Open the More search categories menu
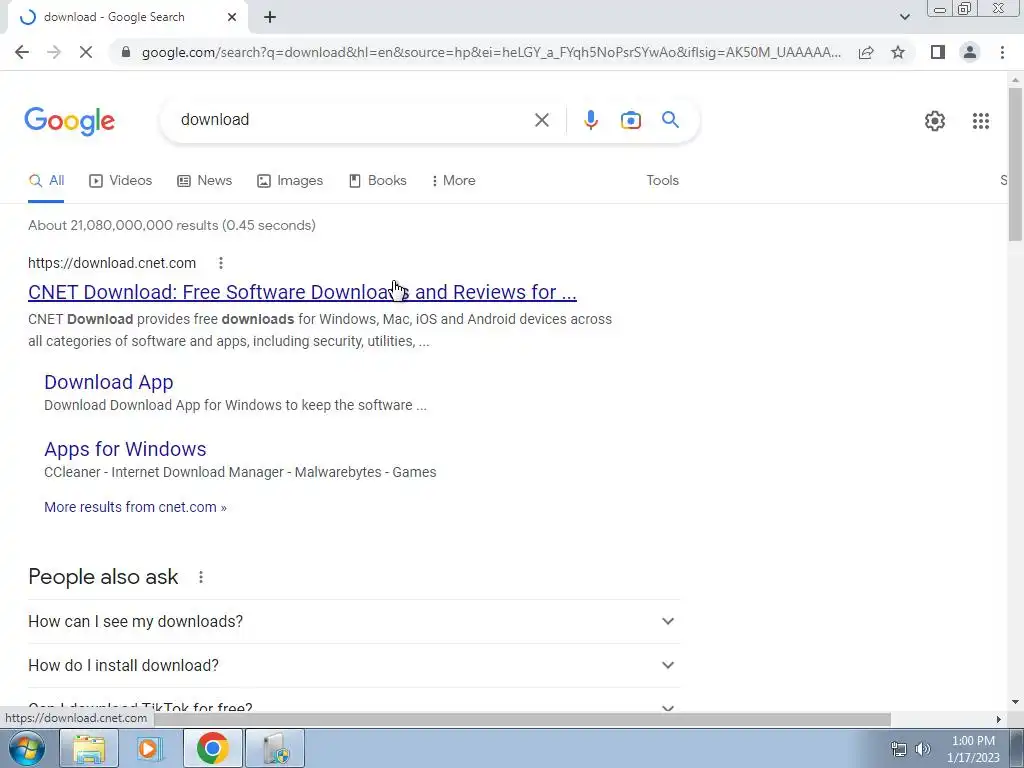 click(453, 181)
